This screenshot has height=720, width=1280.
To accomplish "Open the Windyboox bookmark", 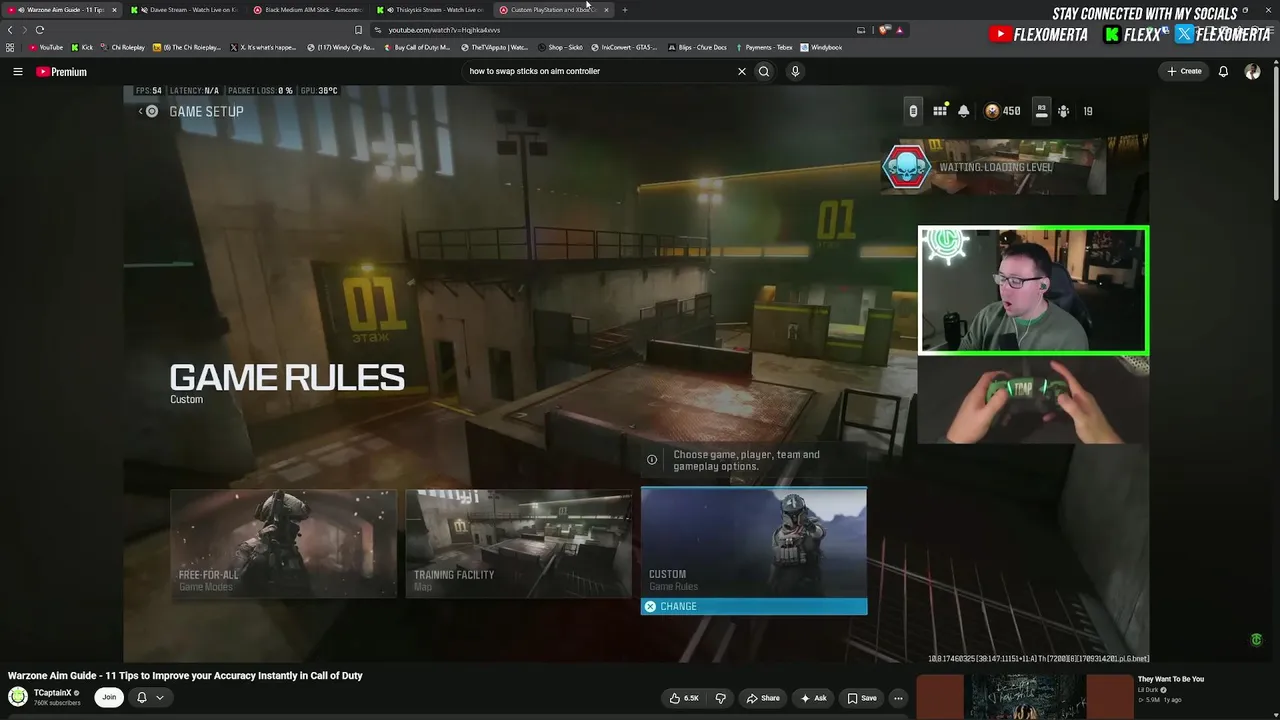I will coord(821,48).
